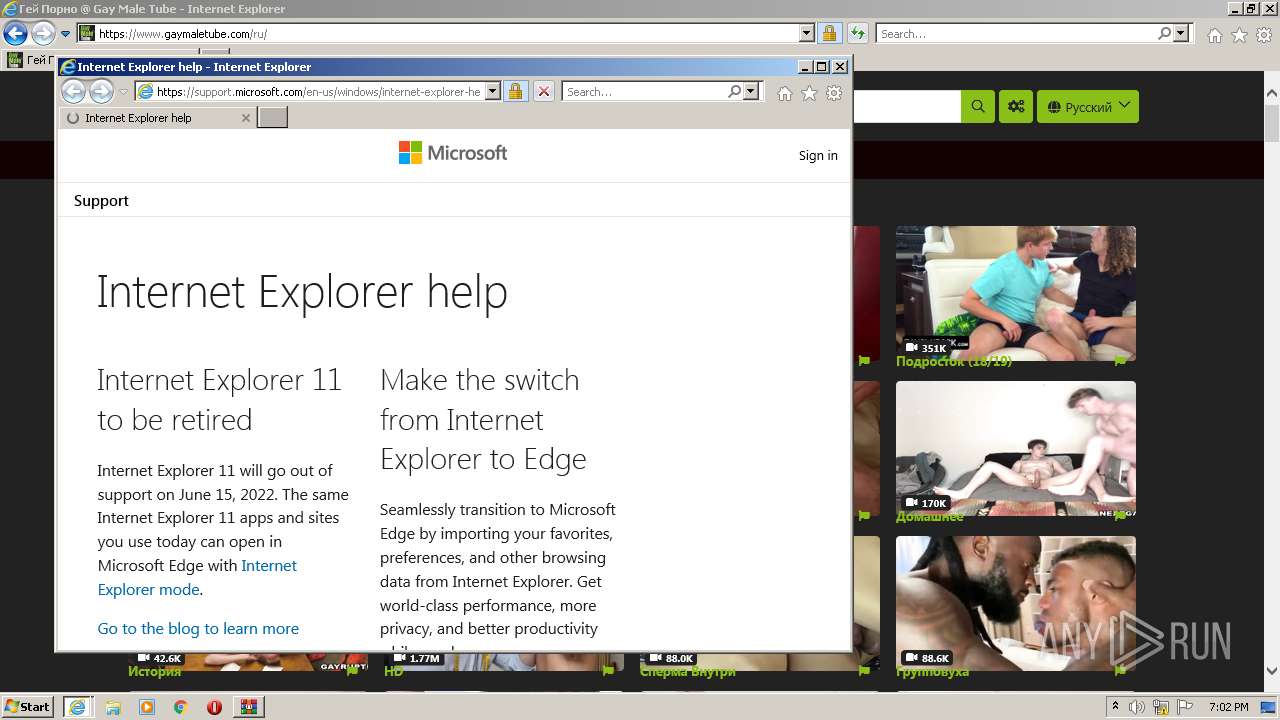
Task: Open the Windows Start menu
Action: (x=27, y=706)
